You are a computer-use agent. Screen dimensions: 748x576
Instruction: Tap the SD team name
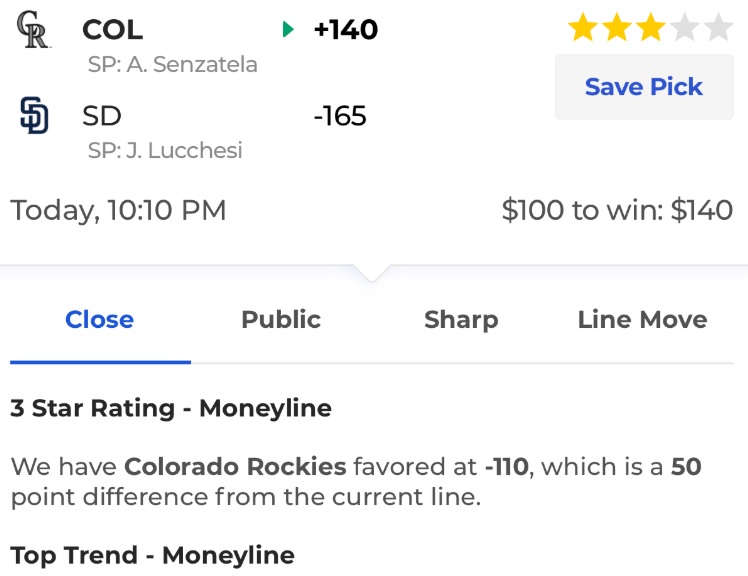point(102,116)
